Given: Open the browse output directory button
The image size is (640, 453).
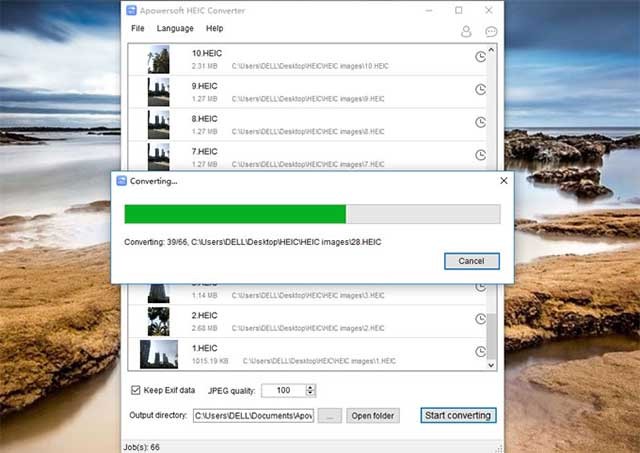Looking at the screenshot, I should pos(330,416).
